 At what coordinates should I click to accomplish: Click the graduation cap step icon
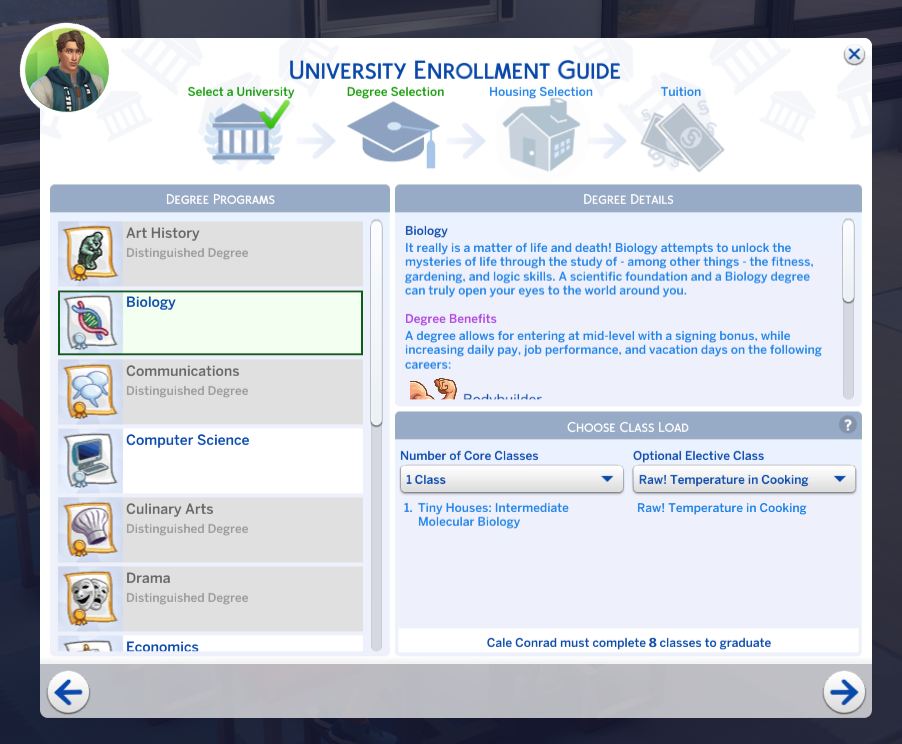(x=393, y=135)
